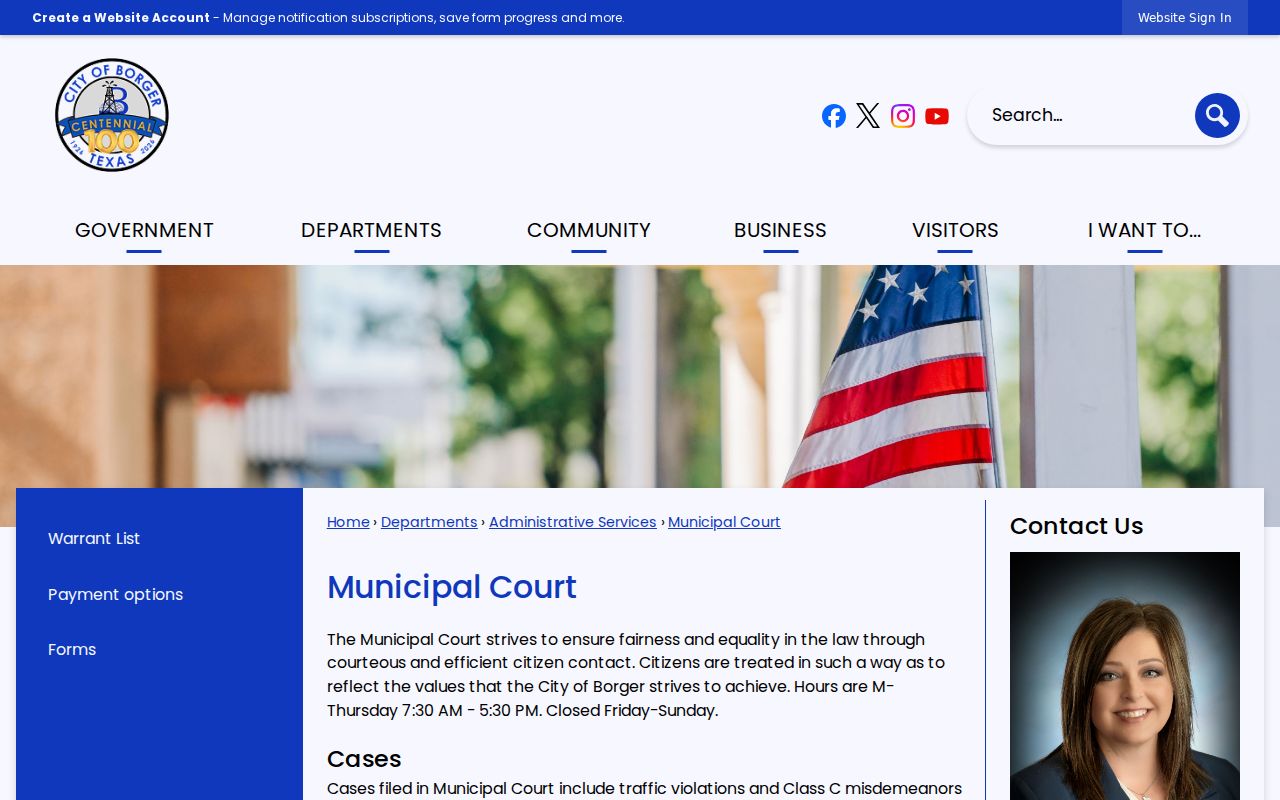1280x800 pixels.
Task: Click the magnifying glass search button
Action: point(1217,116)
